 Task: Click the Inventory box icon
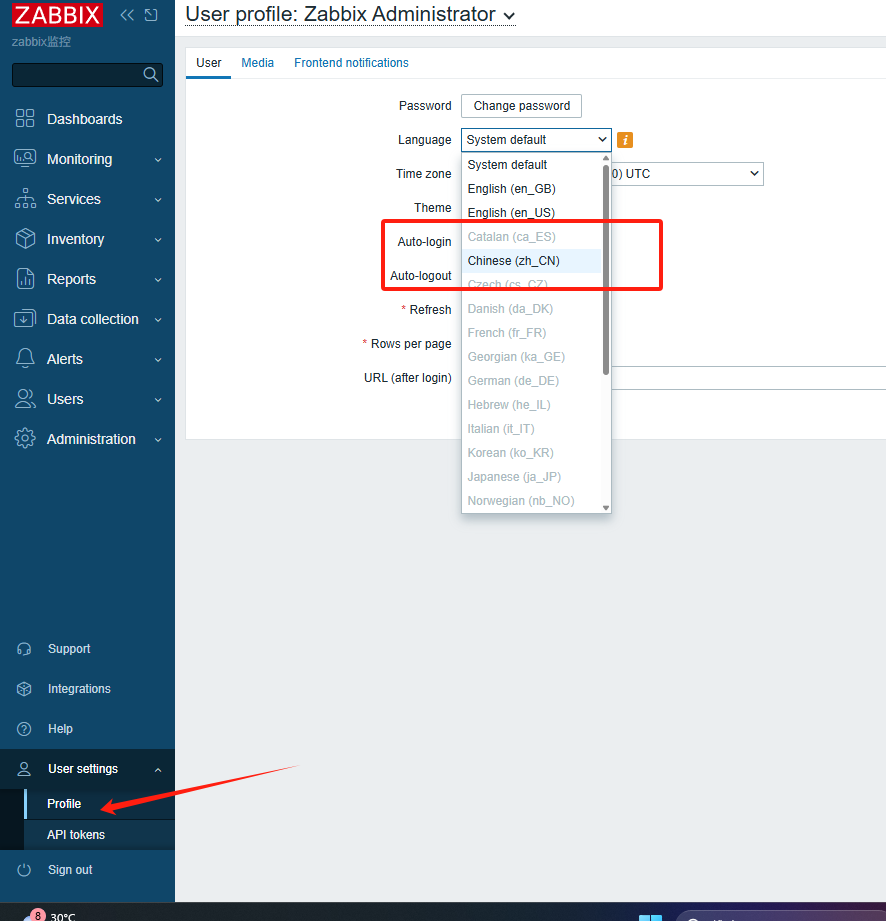click(25, 238)
